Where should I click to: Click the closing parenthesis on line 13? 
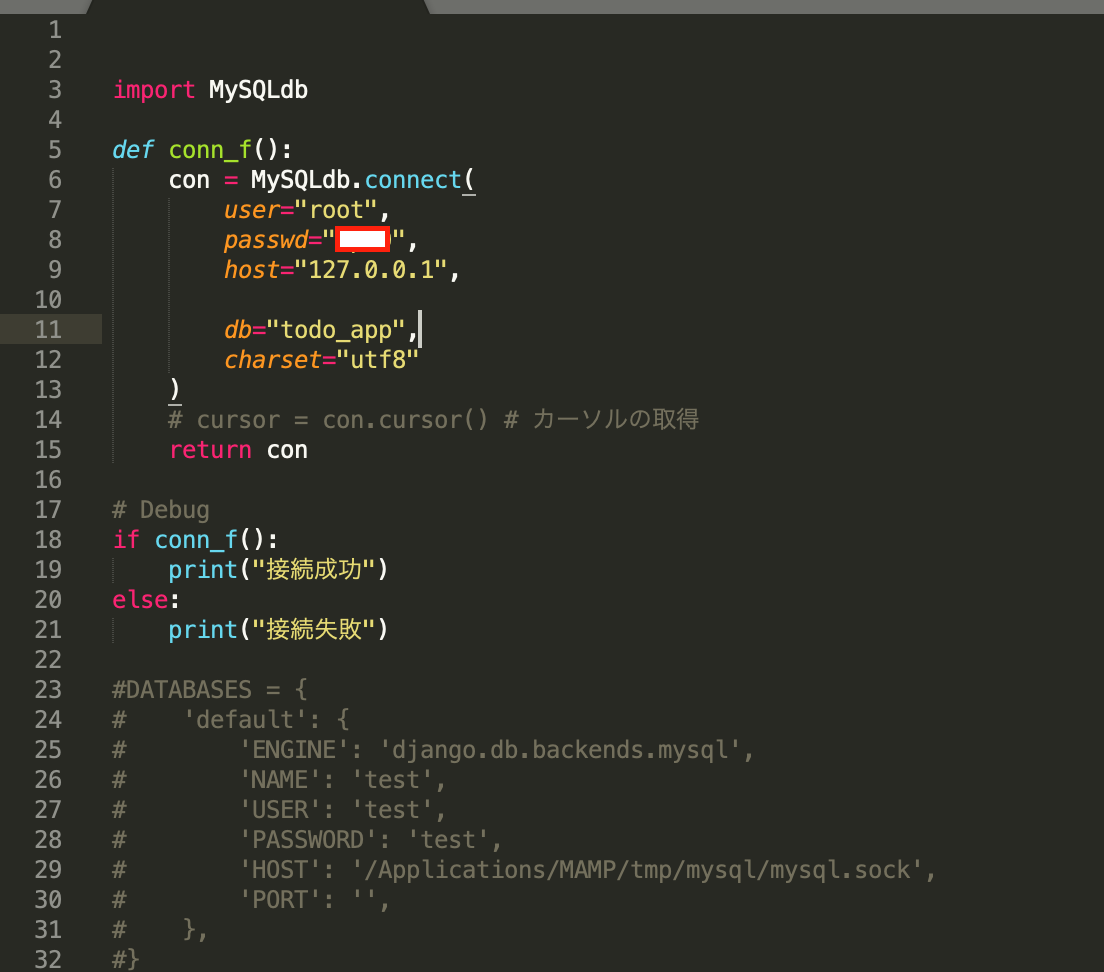[x=175, y=390]
